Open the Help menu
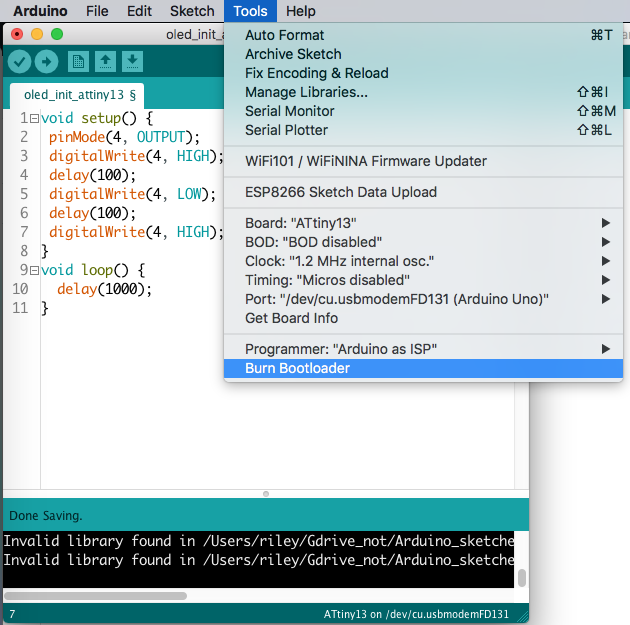The image size is (630, 625). (x=301, y=11)
